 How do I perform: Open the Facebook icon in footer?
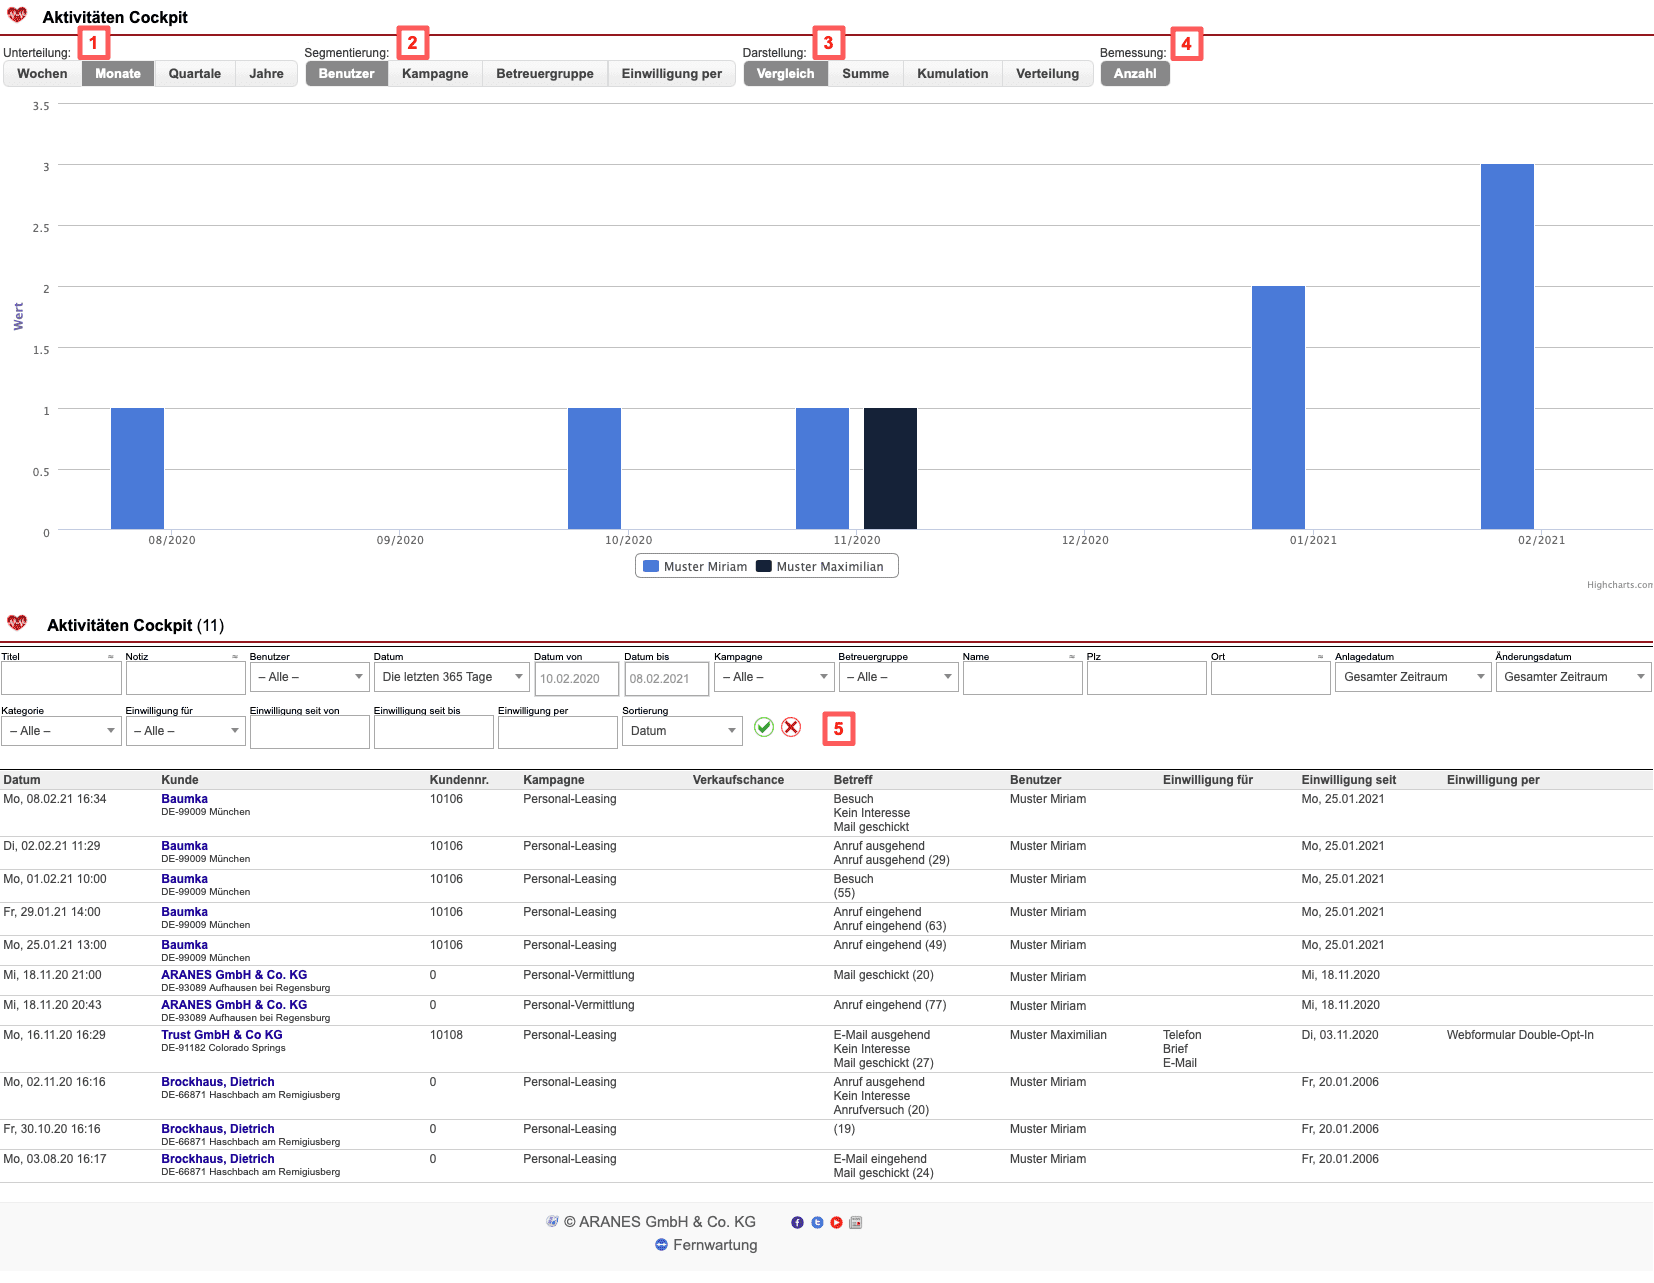click(797, 1222)
